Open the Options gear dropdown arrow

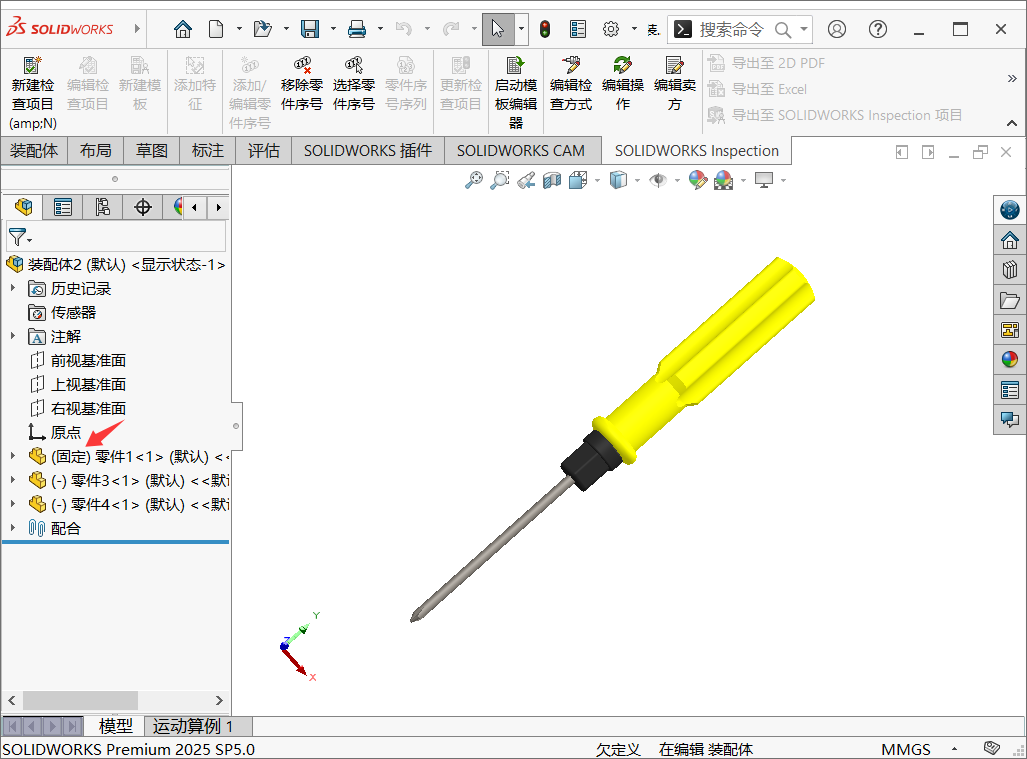point(633,29)
